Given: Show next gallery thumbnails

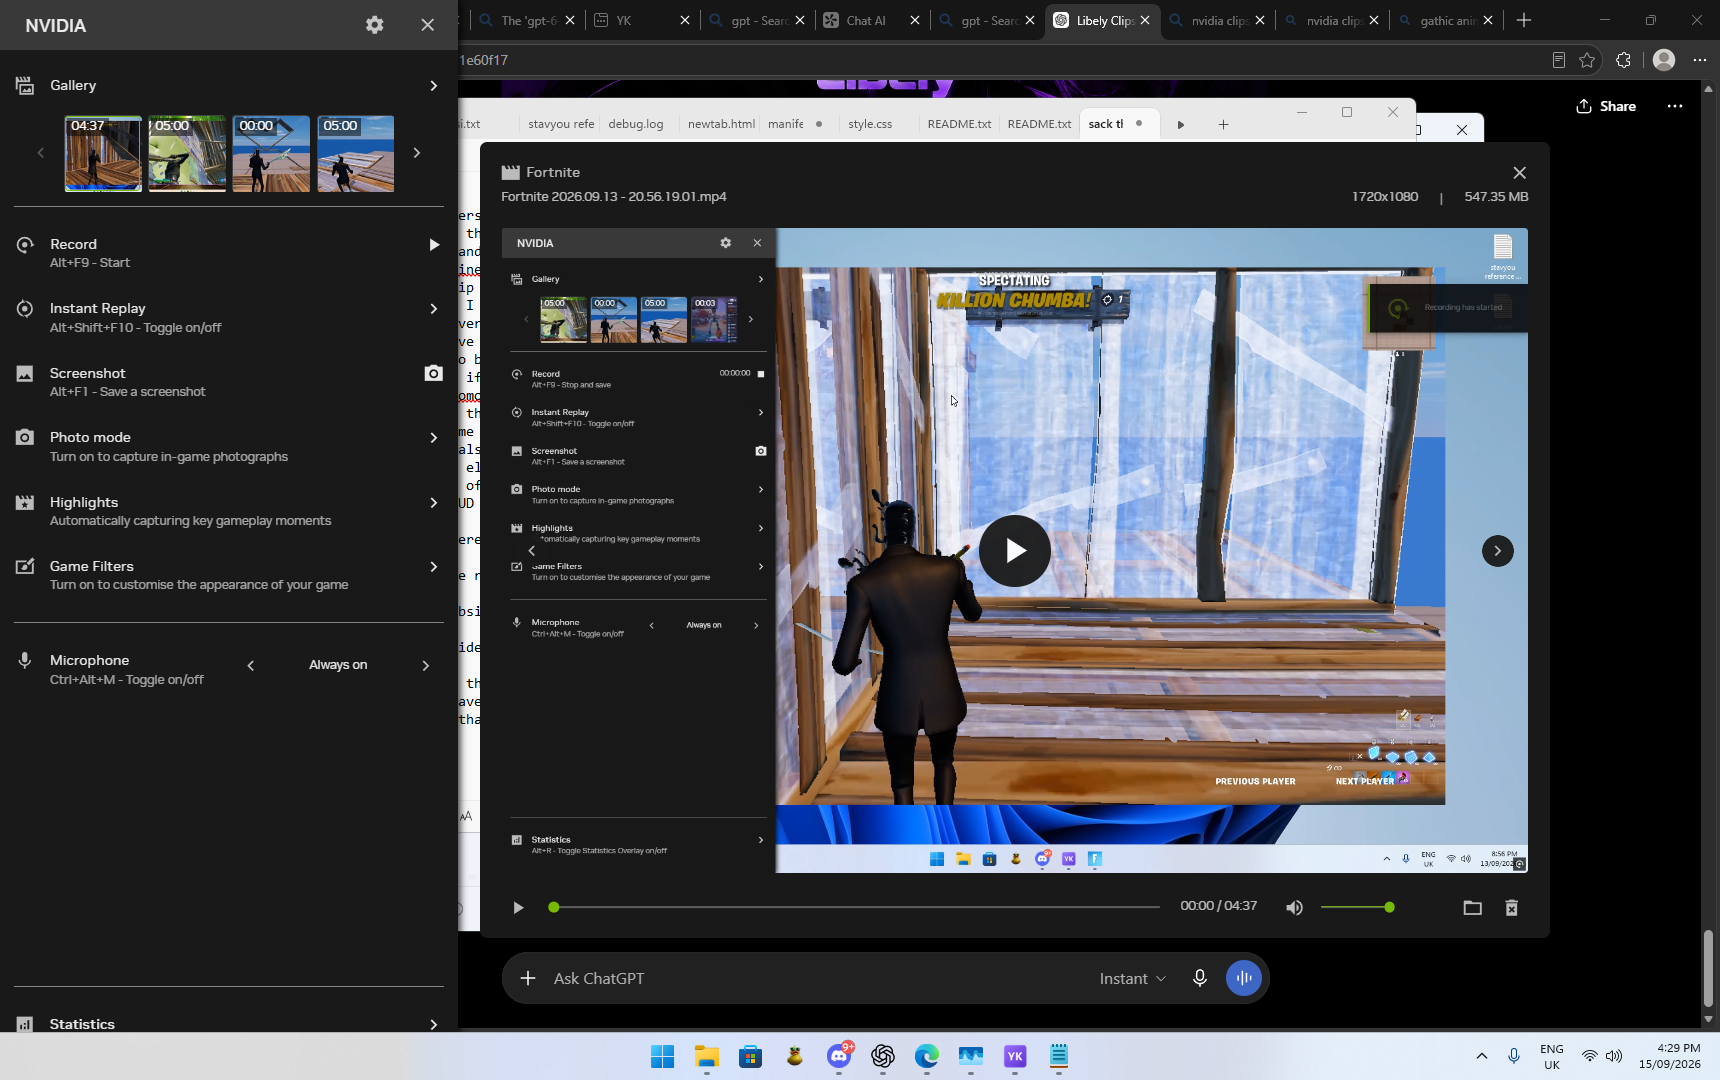Looking at the screenshot, I should (x=417, y=153).
